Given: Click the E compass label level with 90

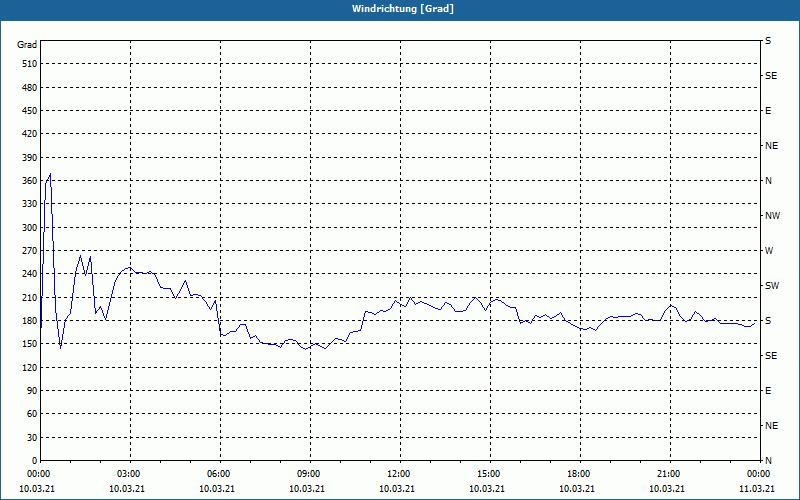Looking at the screenshot, I should pos(768,391).
